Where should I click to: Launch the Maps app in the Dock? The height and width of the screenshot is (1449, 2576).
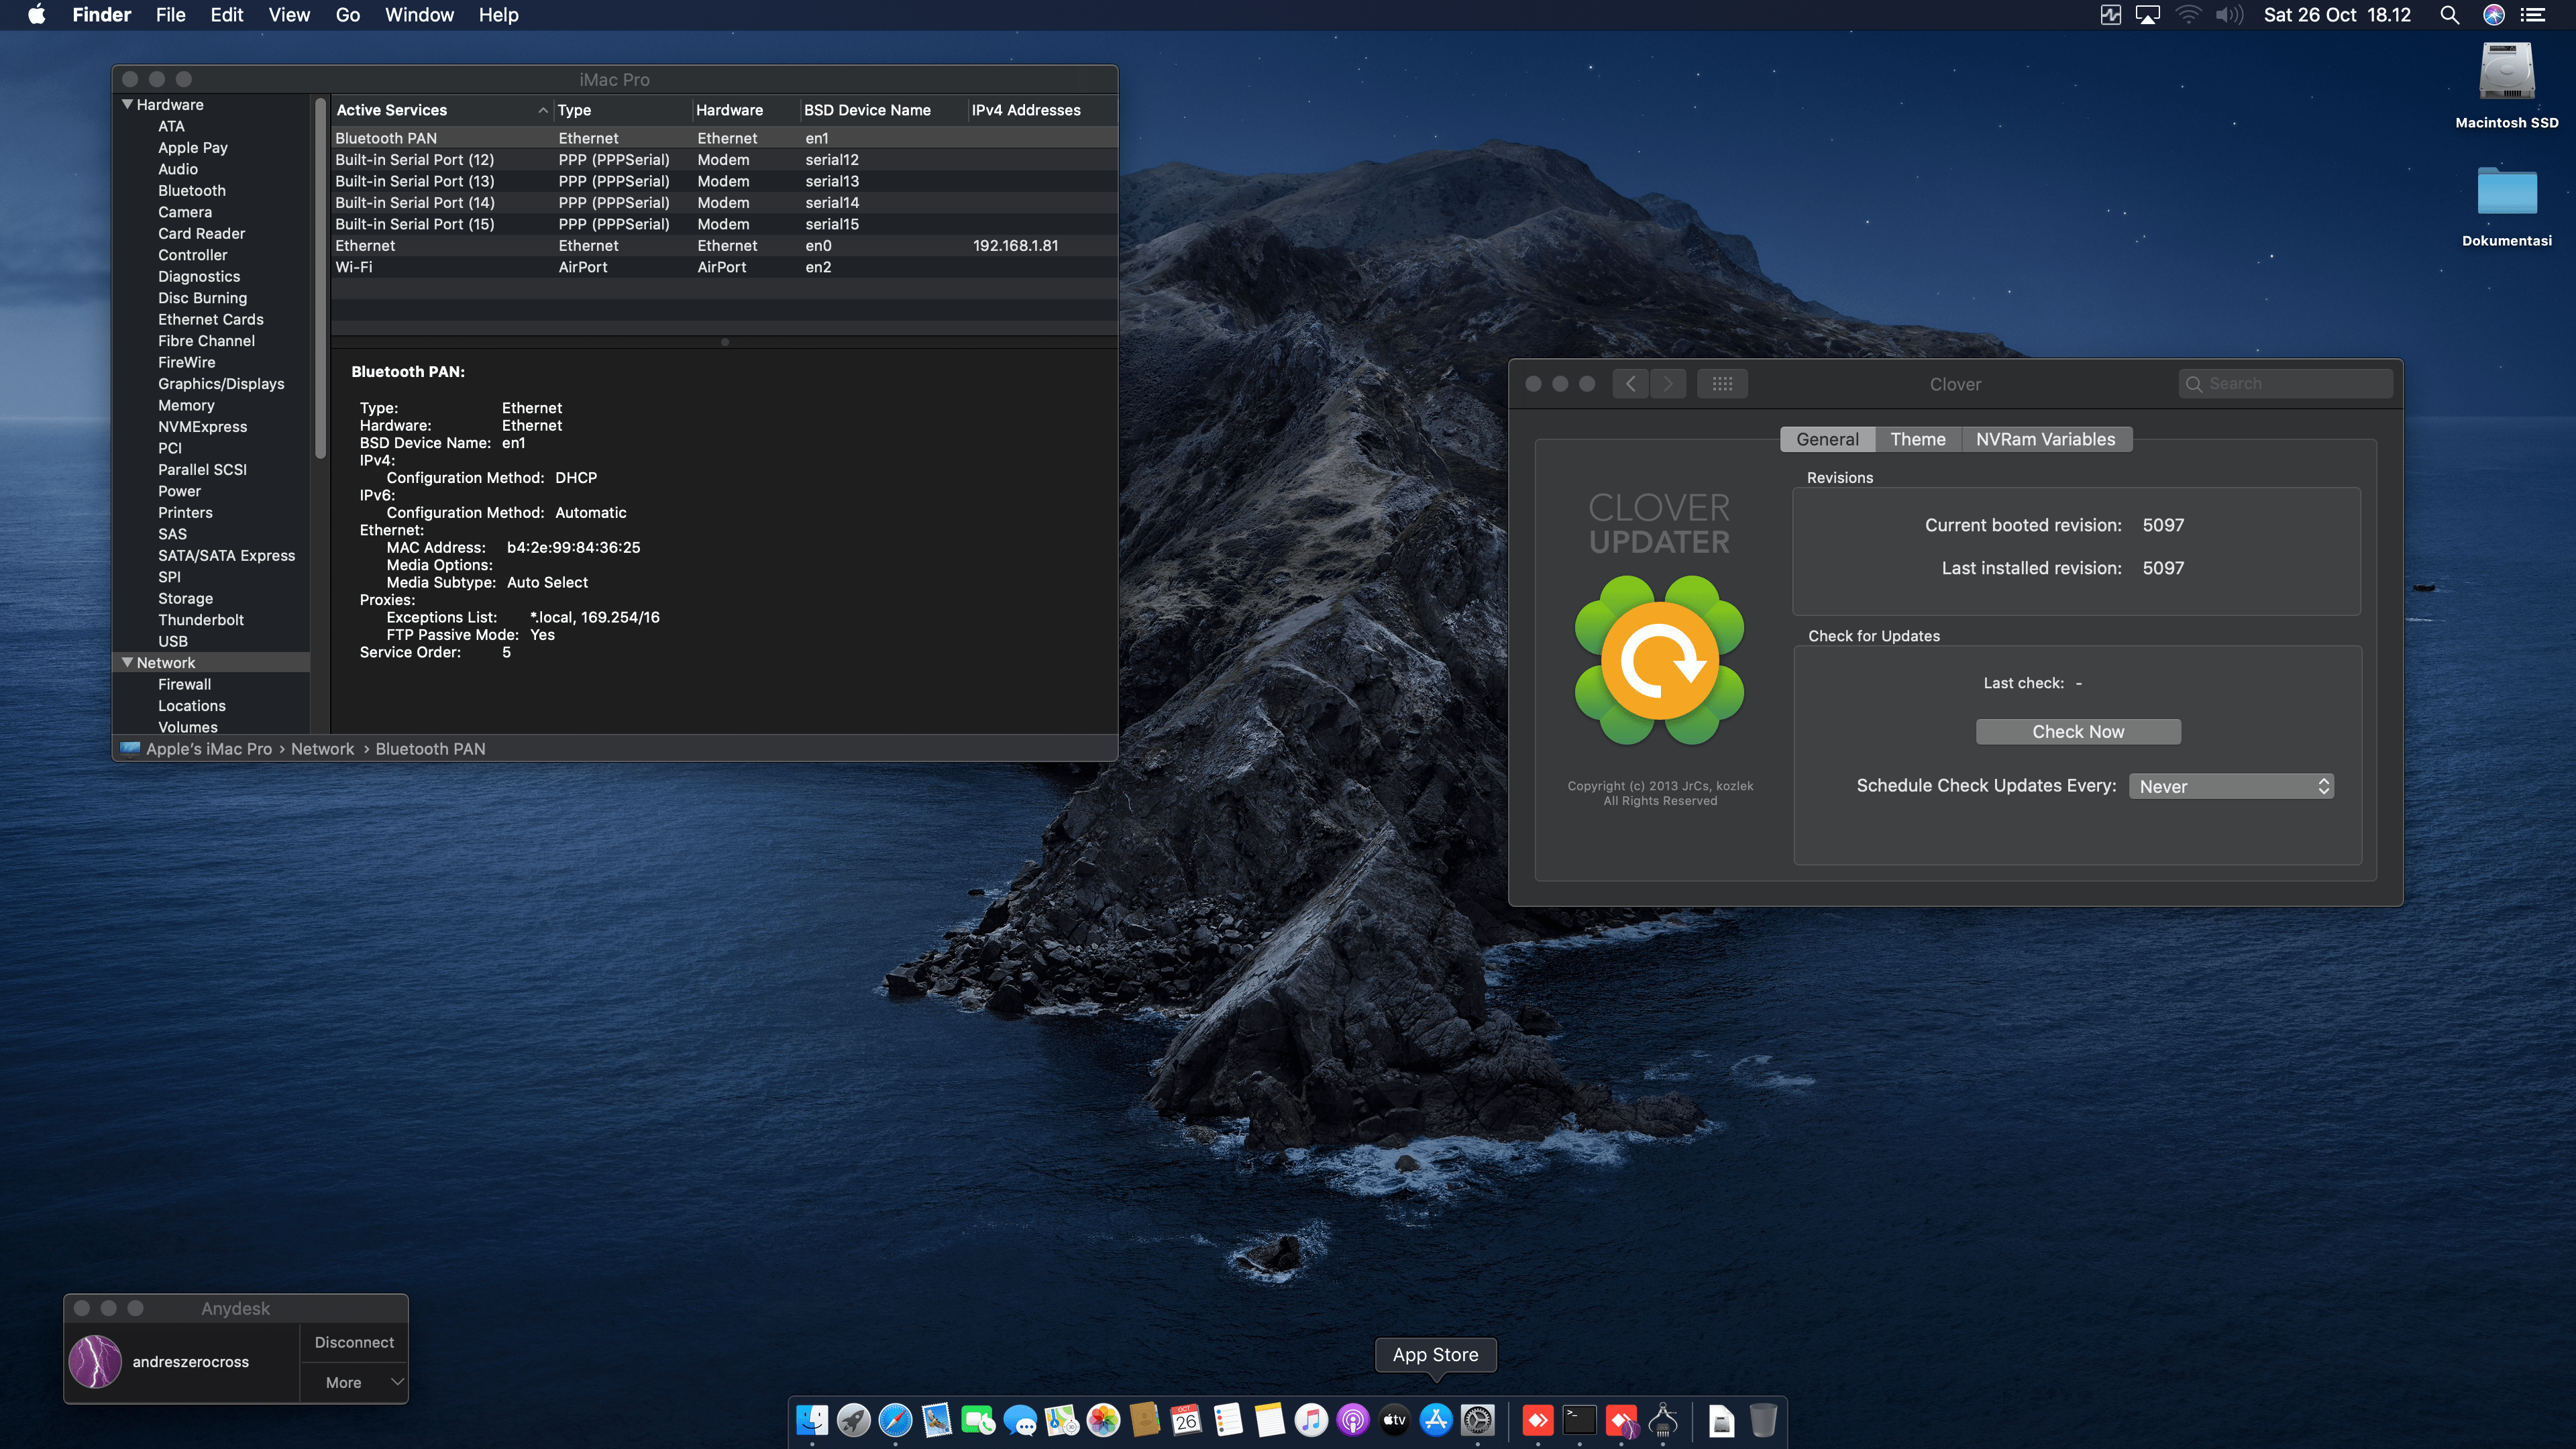click(x=1062, y=1420)
